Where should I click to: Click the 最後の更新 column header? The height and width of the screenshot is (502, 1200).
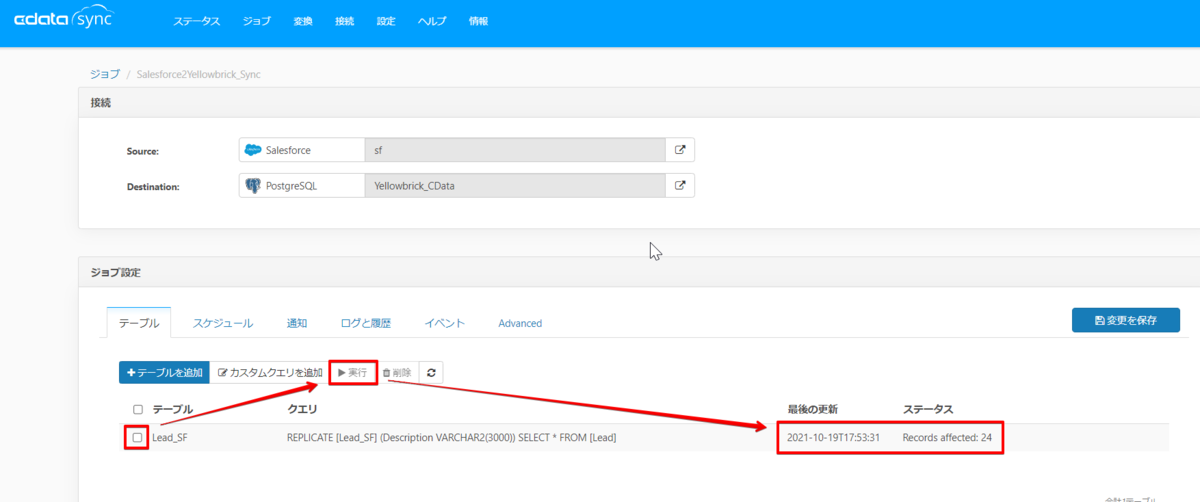812,409
